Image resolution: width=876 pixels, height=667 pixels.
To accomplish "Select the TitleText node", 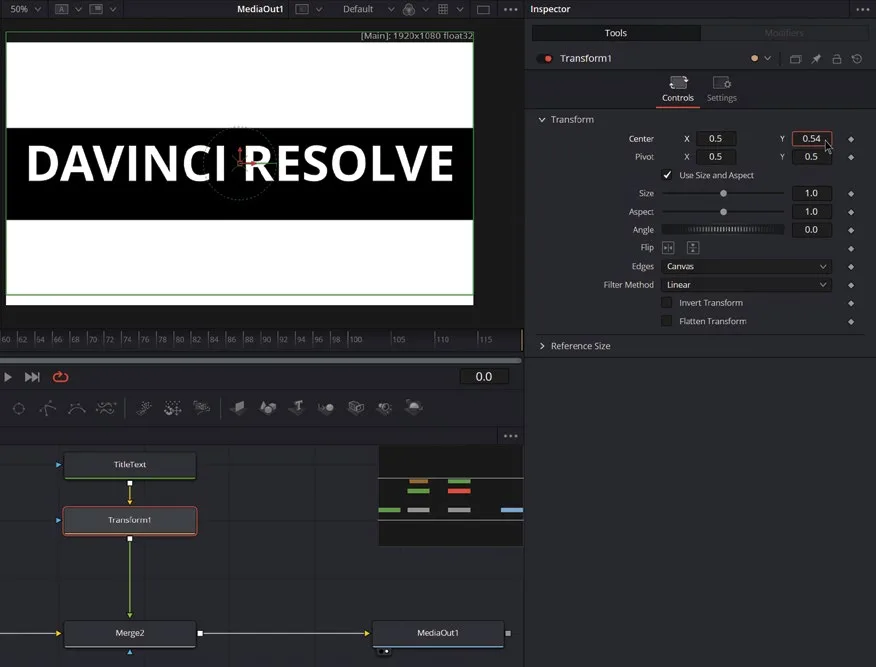I will 130,465.
